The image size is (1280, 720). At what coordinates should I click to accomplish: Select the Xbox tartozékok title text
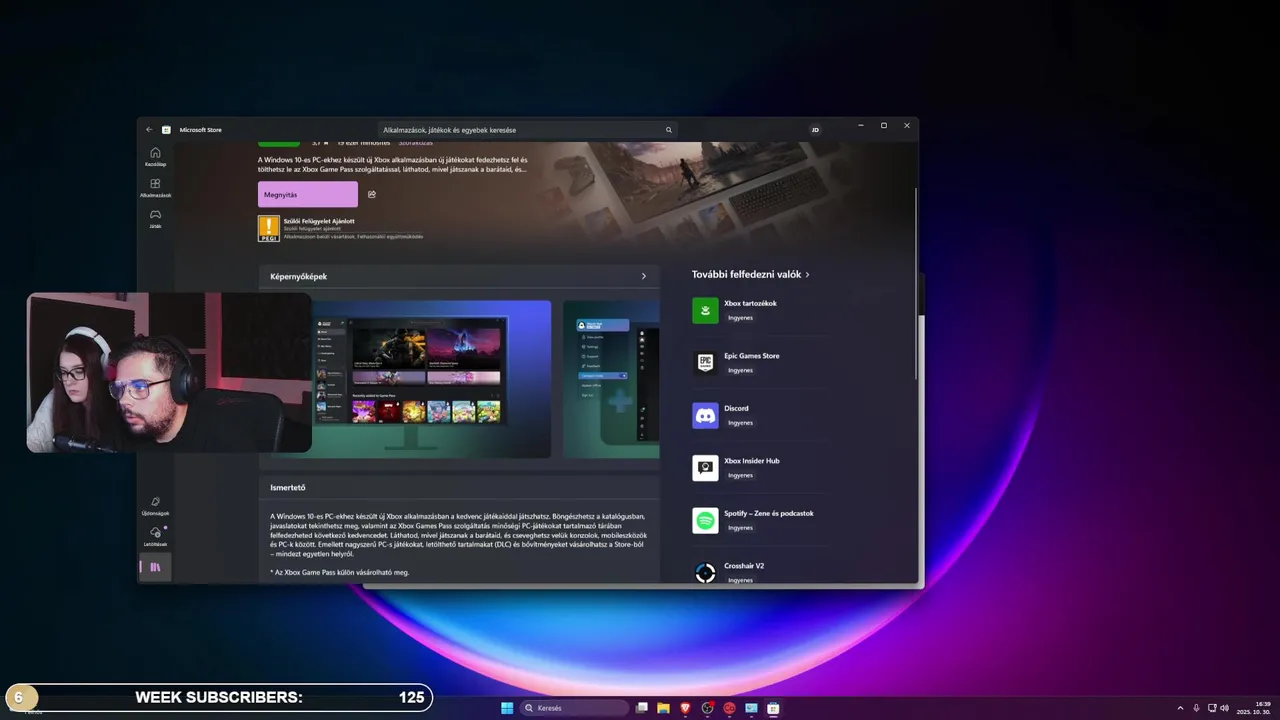pyautogui.click(x=750, y=303)
